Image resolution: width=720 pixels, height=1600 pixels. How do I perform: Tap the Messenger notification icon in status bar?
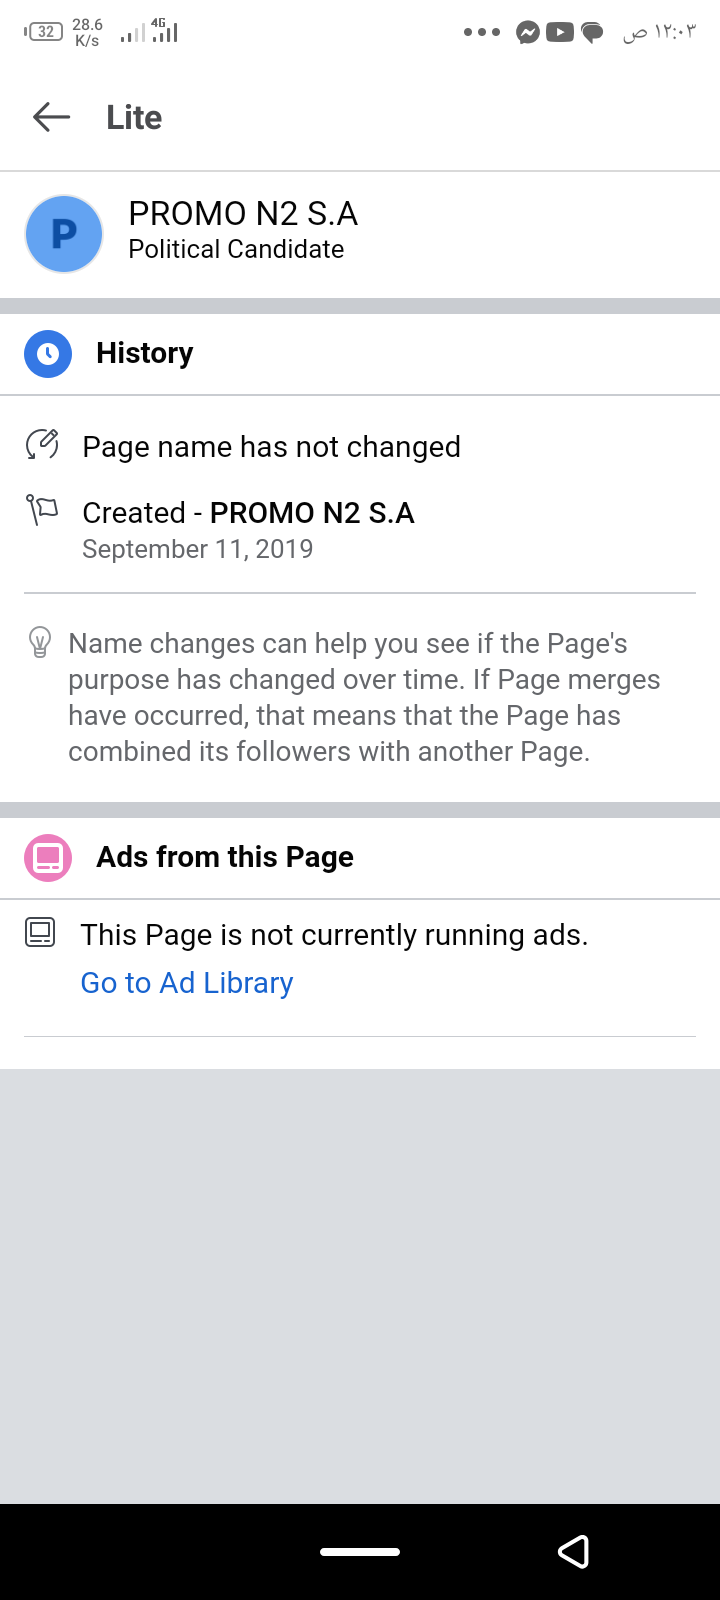528,33
